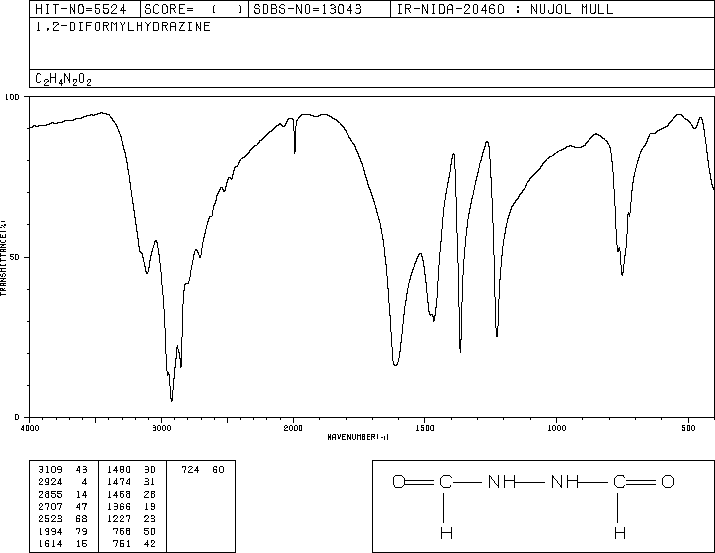The height and width of the screenshot is (553, 715).
Task: Select peak table entry 2924
Action: tap(50, 482)
